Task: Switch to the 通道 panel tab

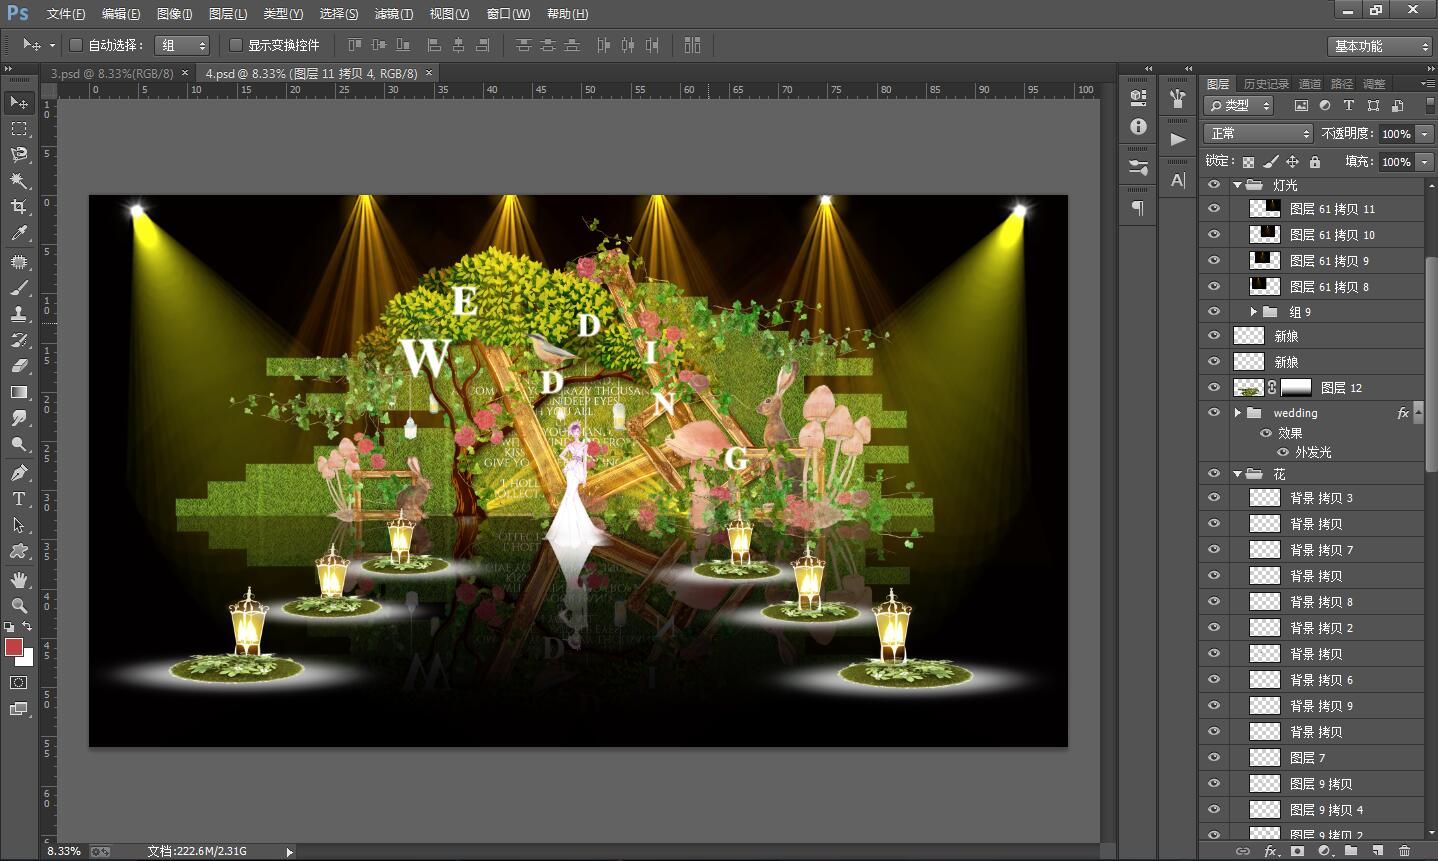Action: pyautogui.click(x=1309, y=84)
